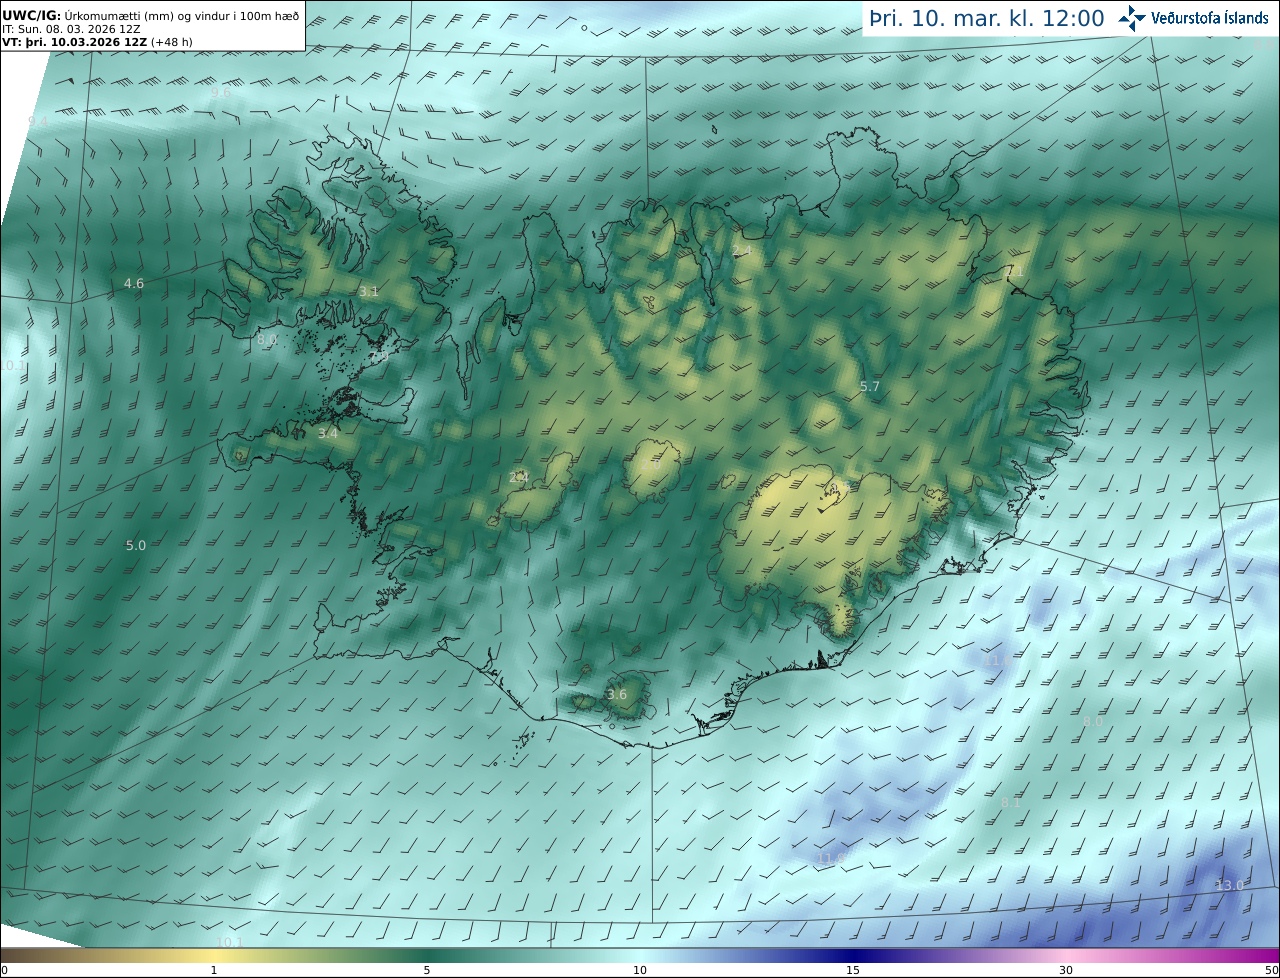This screenshot has height=978, width=1280.
Task: Click the 'IT: Sun. 08. 03. 2026 12Z' line
Action: tap(71, 29)
